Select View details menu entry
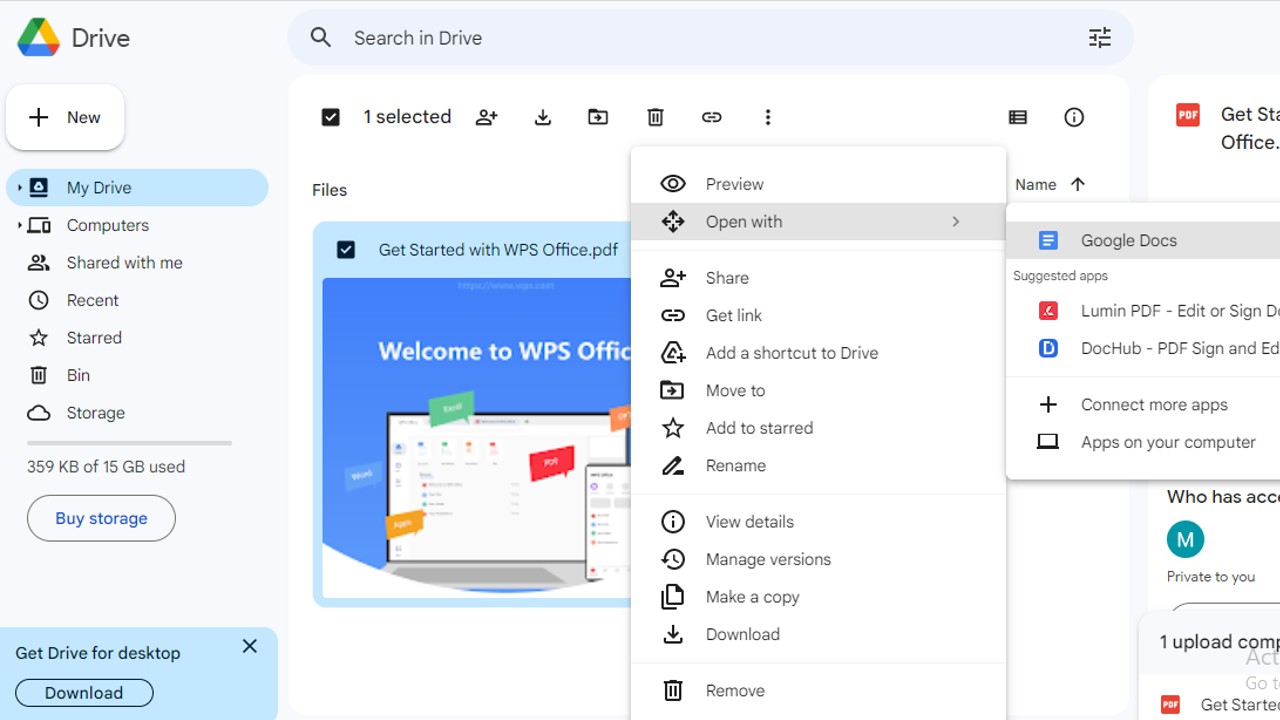 818,522
